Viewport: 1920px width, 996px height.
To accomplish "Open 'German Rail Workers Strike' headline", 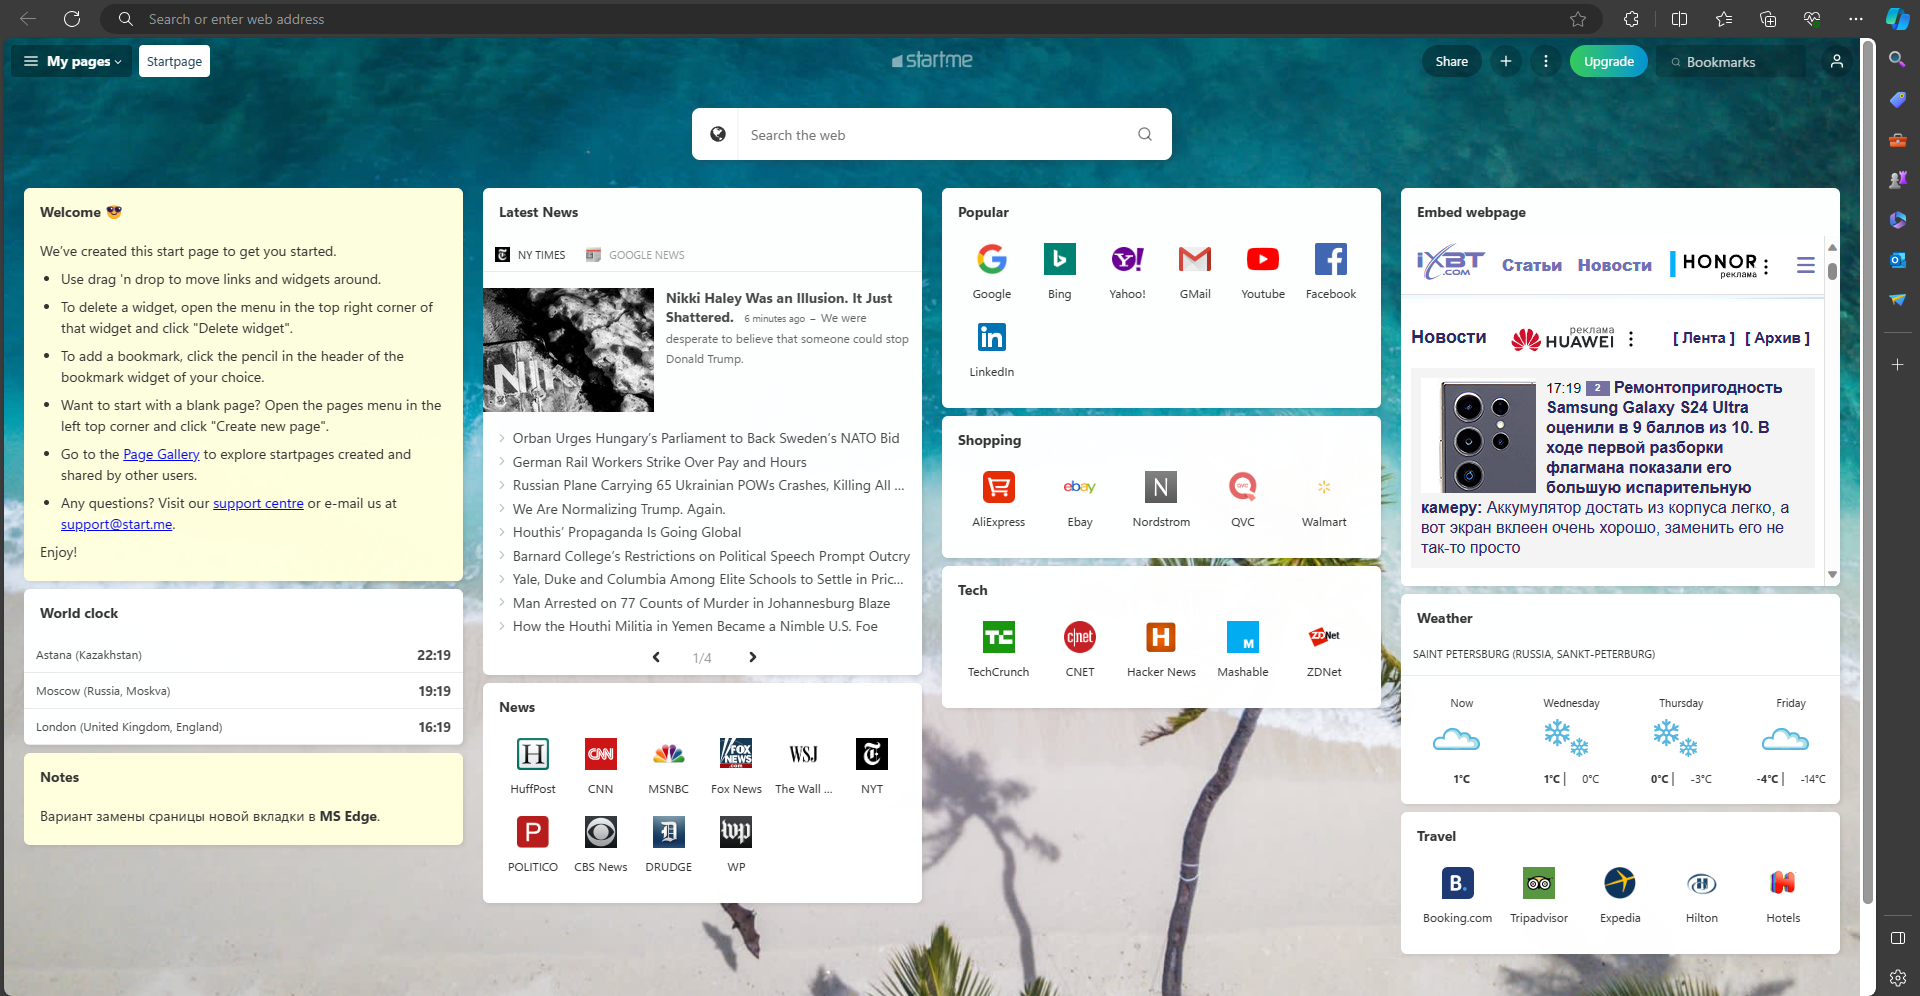I will tap(659, 462).
